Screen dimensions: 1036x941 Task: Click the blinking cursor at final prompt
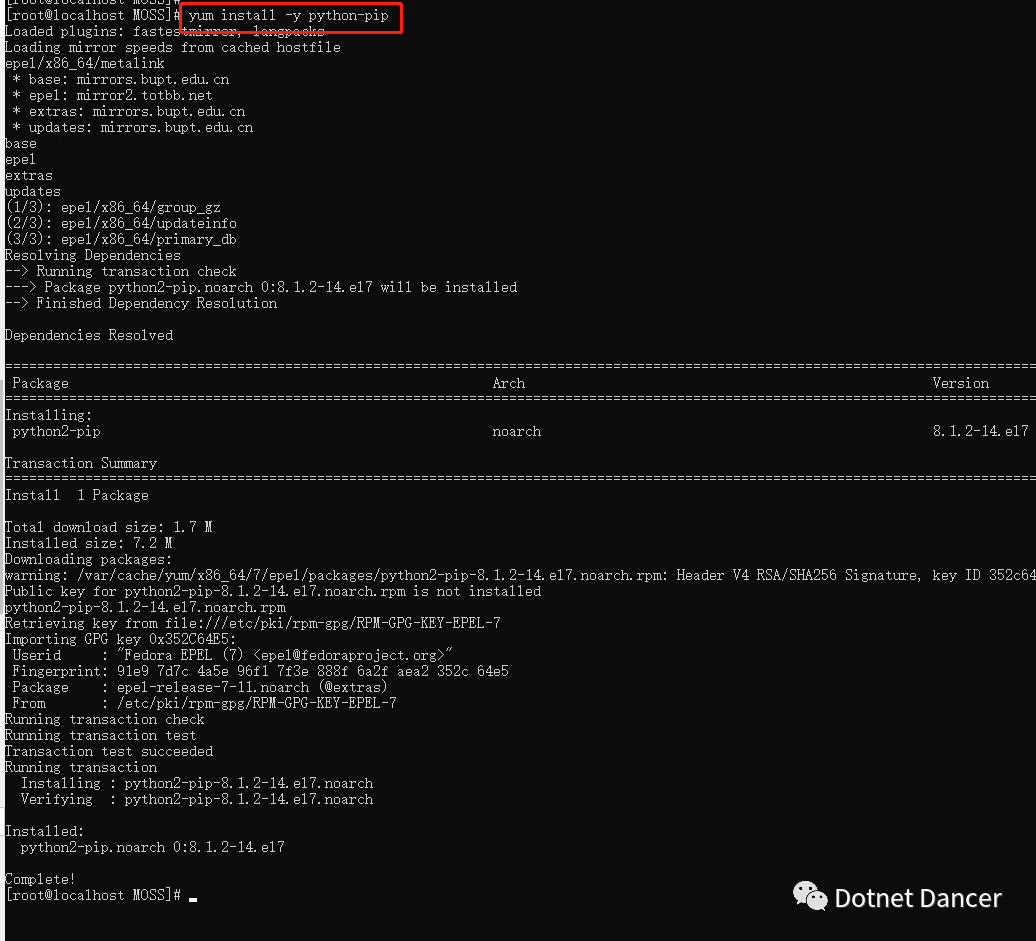[193, 899]
